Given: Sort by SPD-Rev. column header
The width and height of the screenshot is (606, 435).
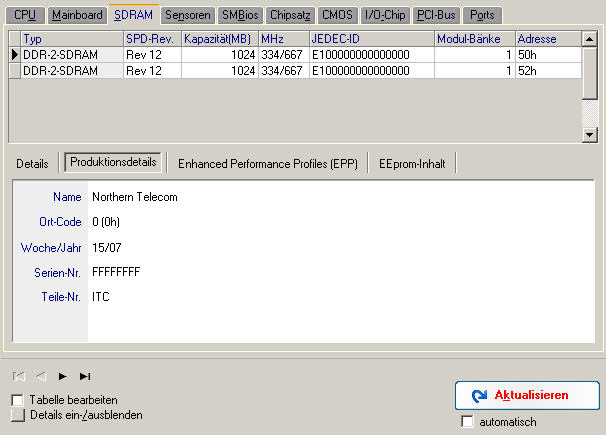Looking at the screenshot, I should coord(152,39).
